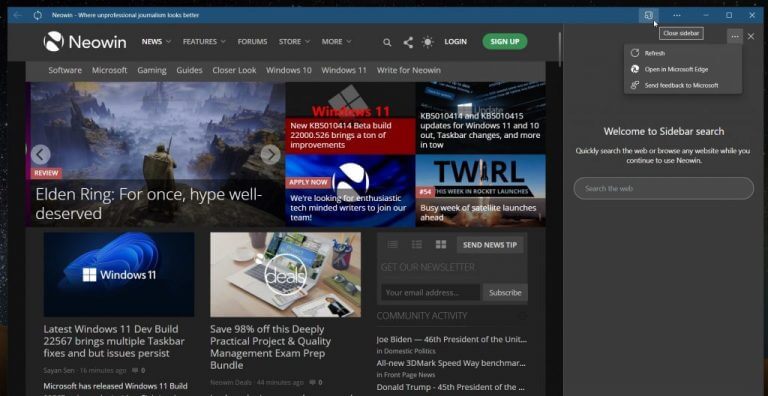Expand the NEWS dropdown menu
Image resolution: width=768 pixels, height=396 pixels.
pos(156,42)
